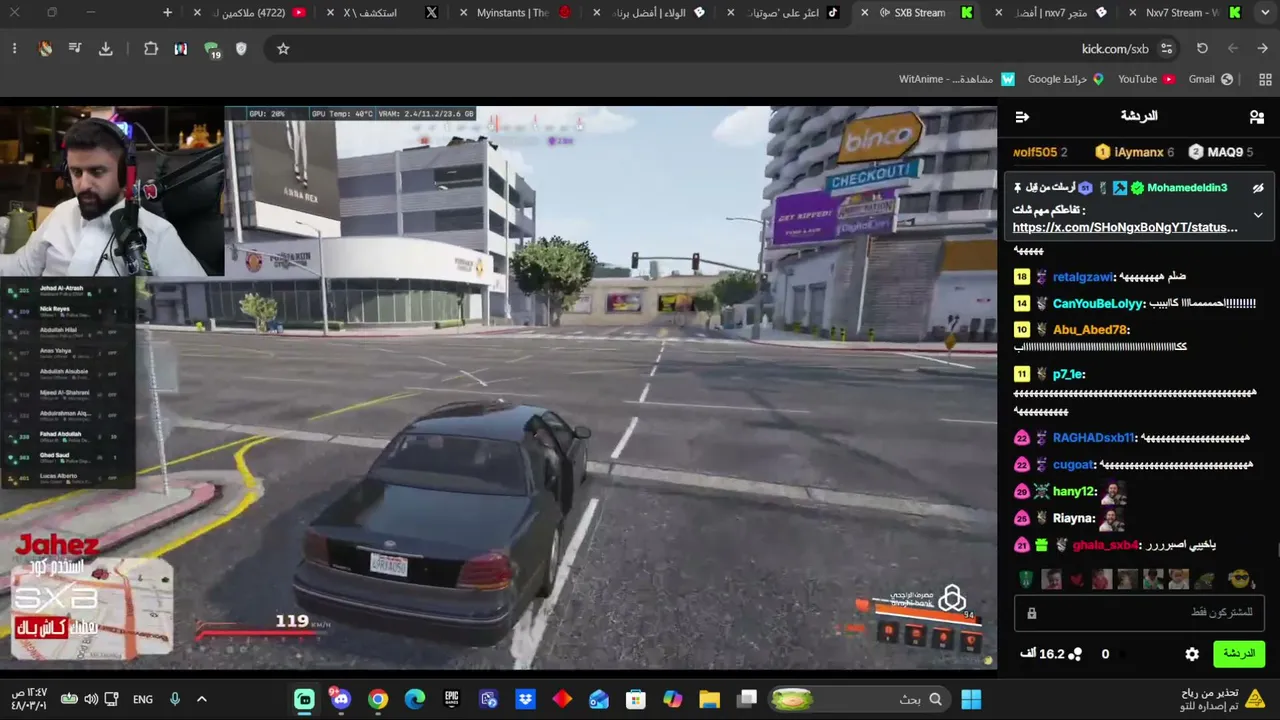
Task: Open CanYouBeLolyy's profile from chat
Action: point(1097,303)
